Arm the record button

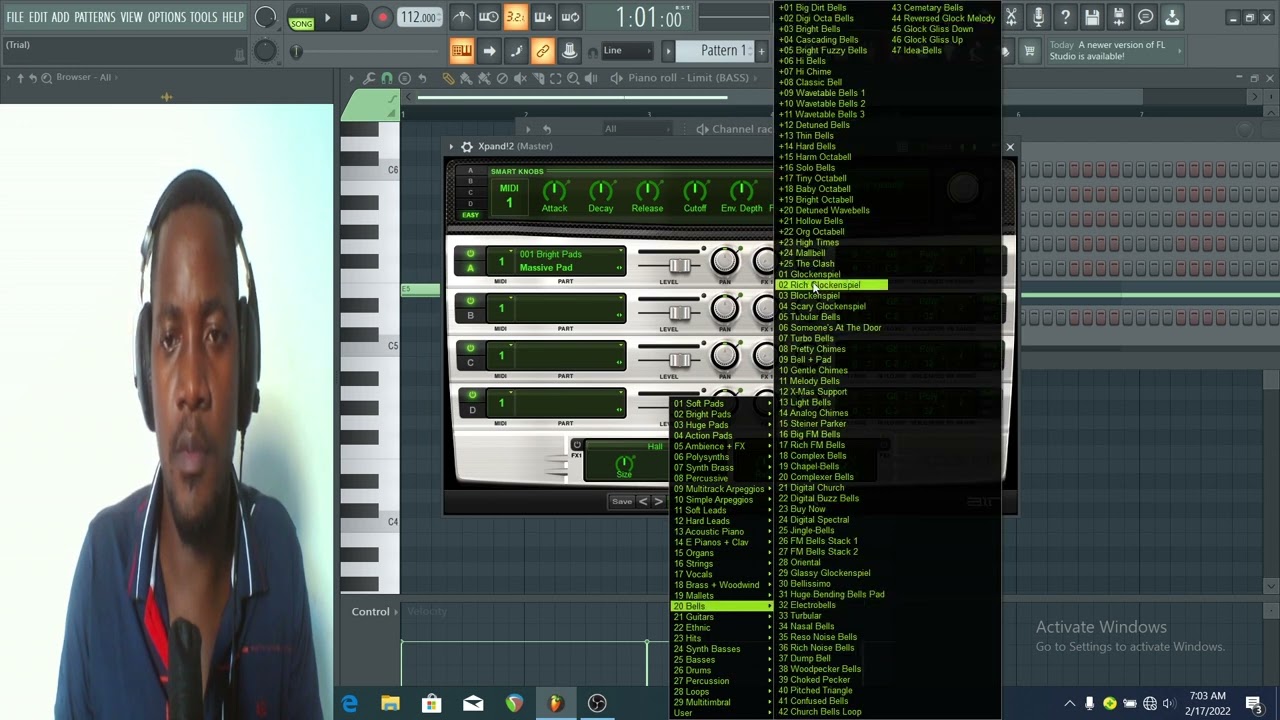(382, 17)
